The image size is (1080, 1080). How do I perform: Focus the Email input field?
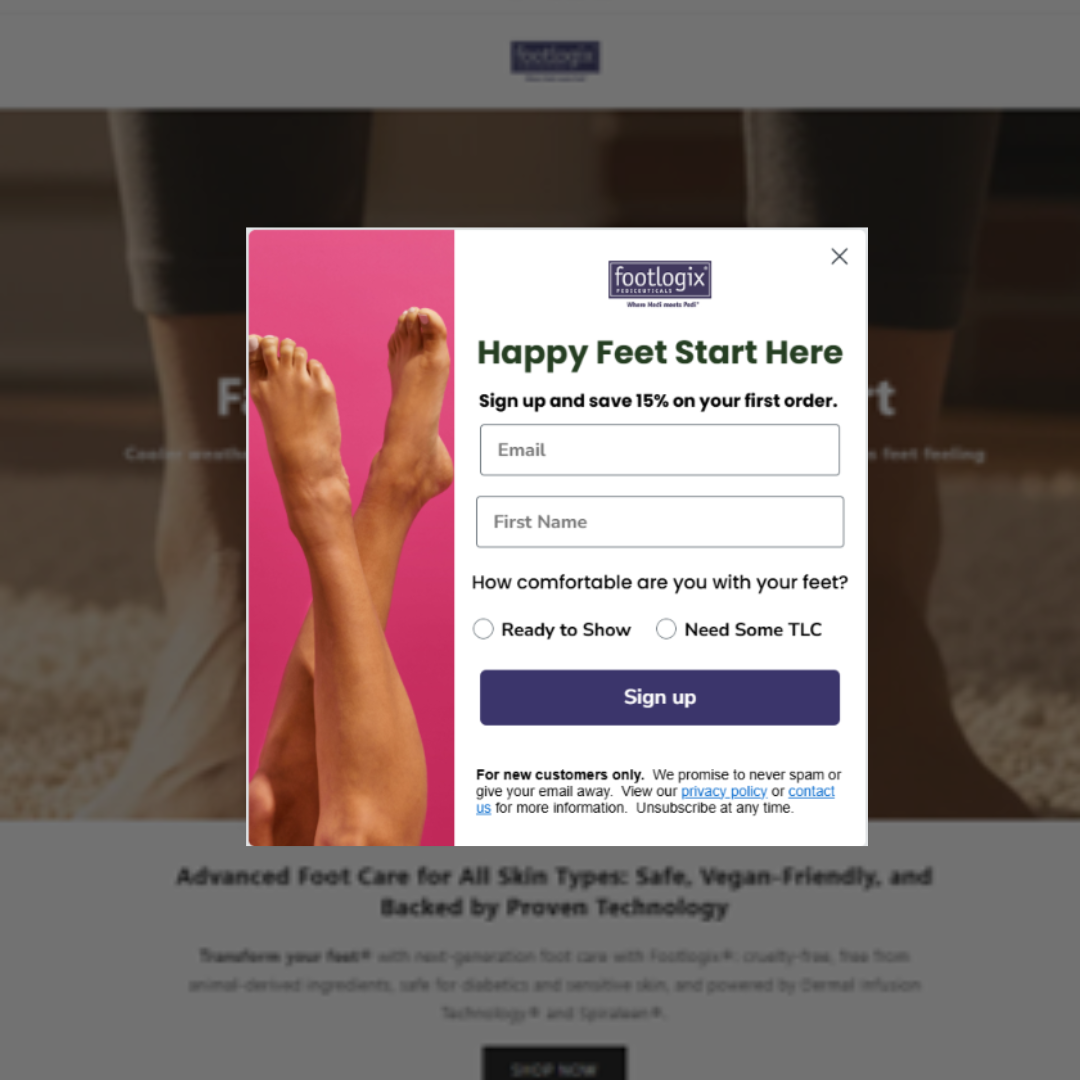[659, 450]
